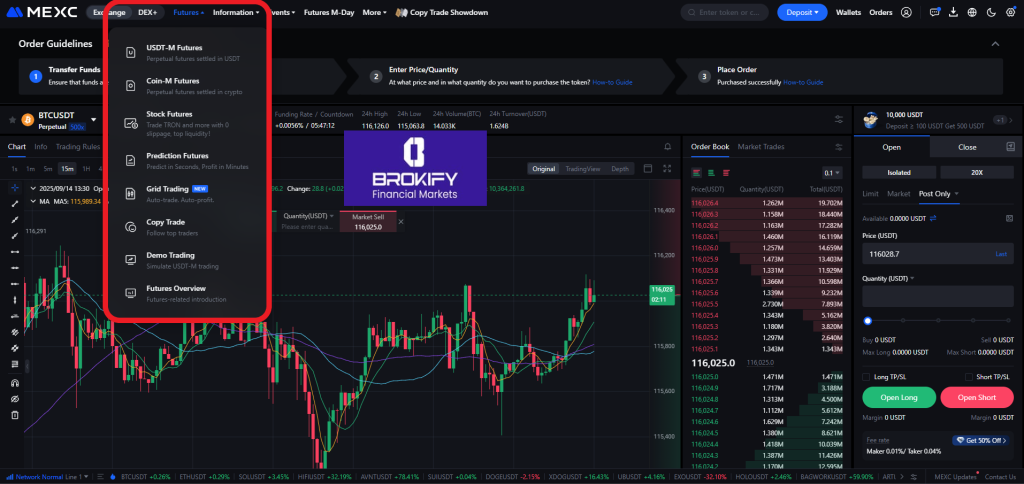Click the trash icon in chart toolbar
The width and height of the screenshot is (1024, 484).
click(x=14, y=414)
